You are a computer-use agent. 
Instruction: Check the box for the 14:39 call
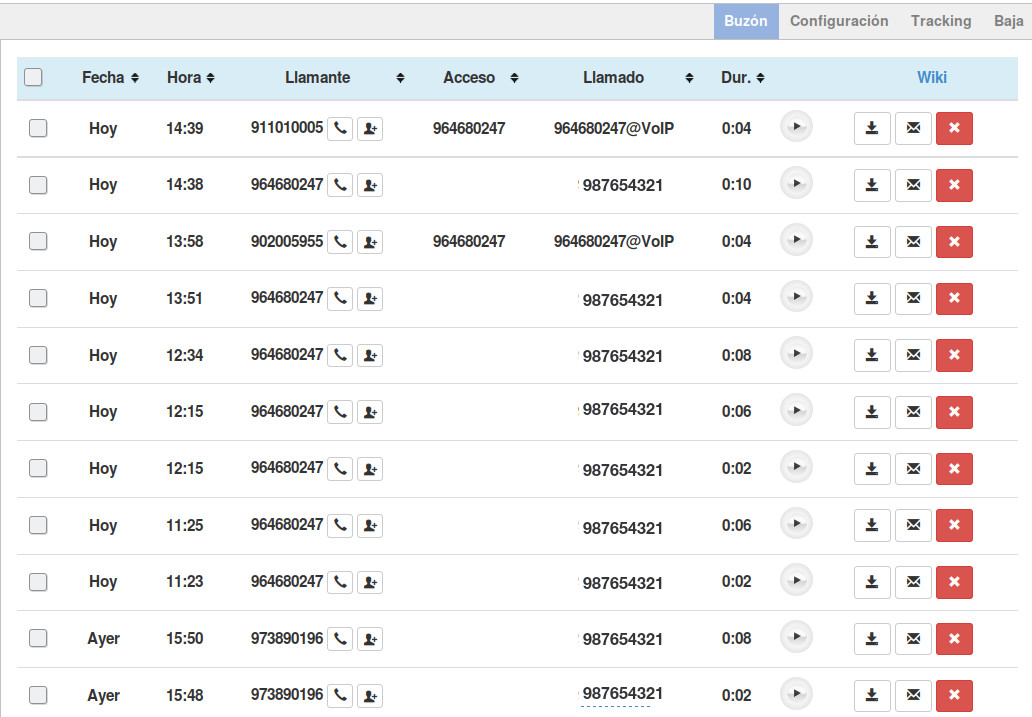(x=38, y=128)
